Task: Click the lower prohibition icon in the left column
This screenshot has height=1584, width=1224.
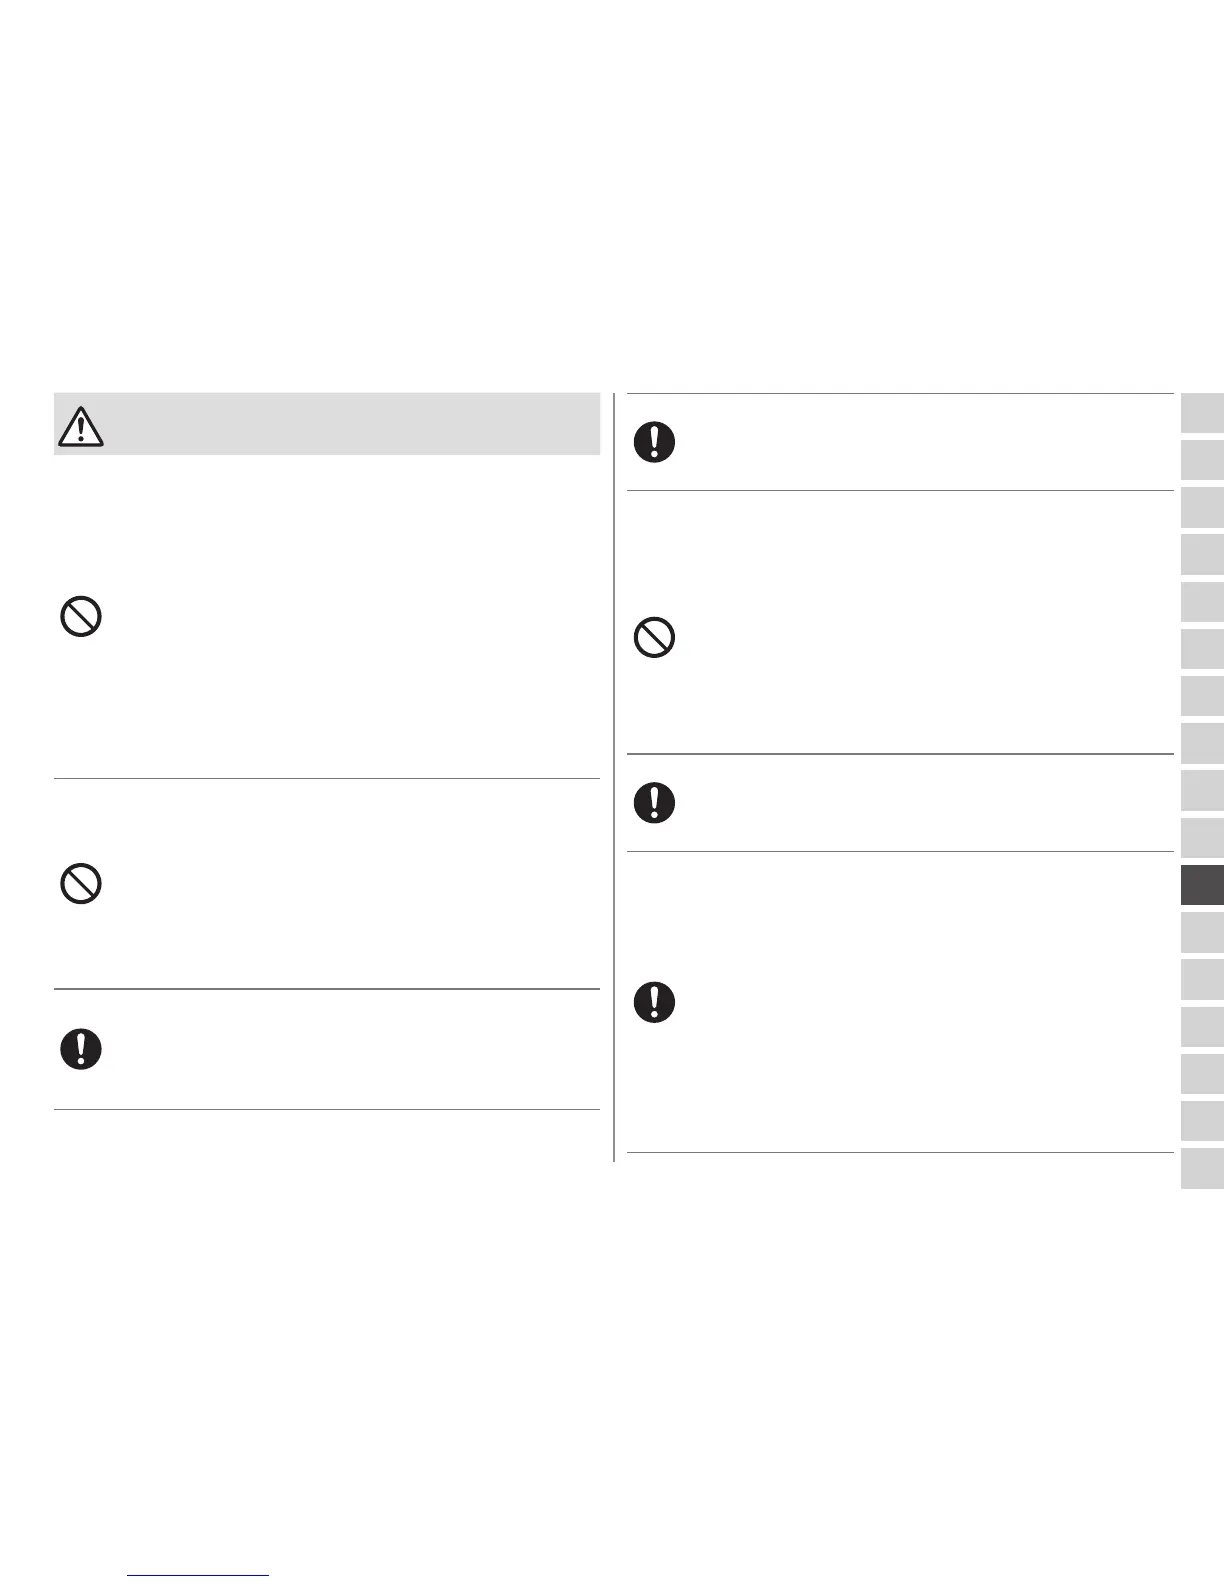Action: pyautogui.click(x=81, y=884)
